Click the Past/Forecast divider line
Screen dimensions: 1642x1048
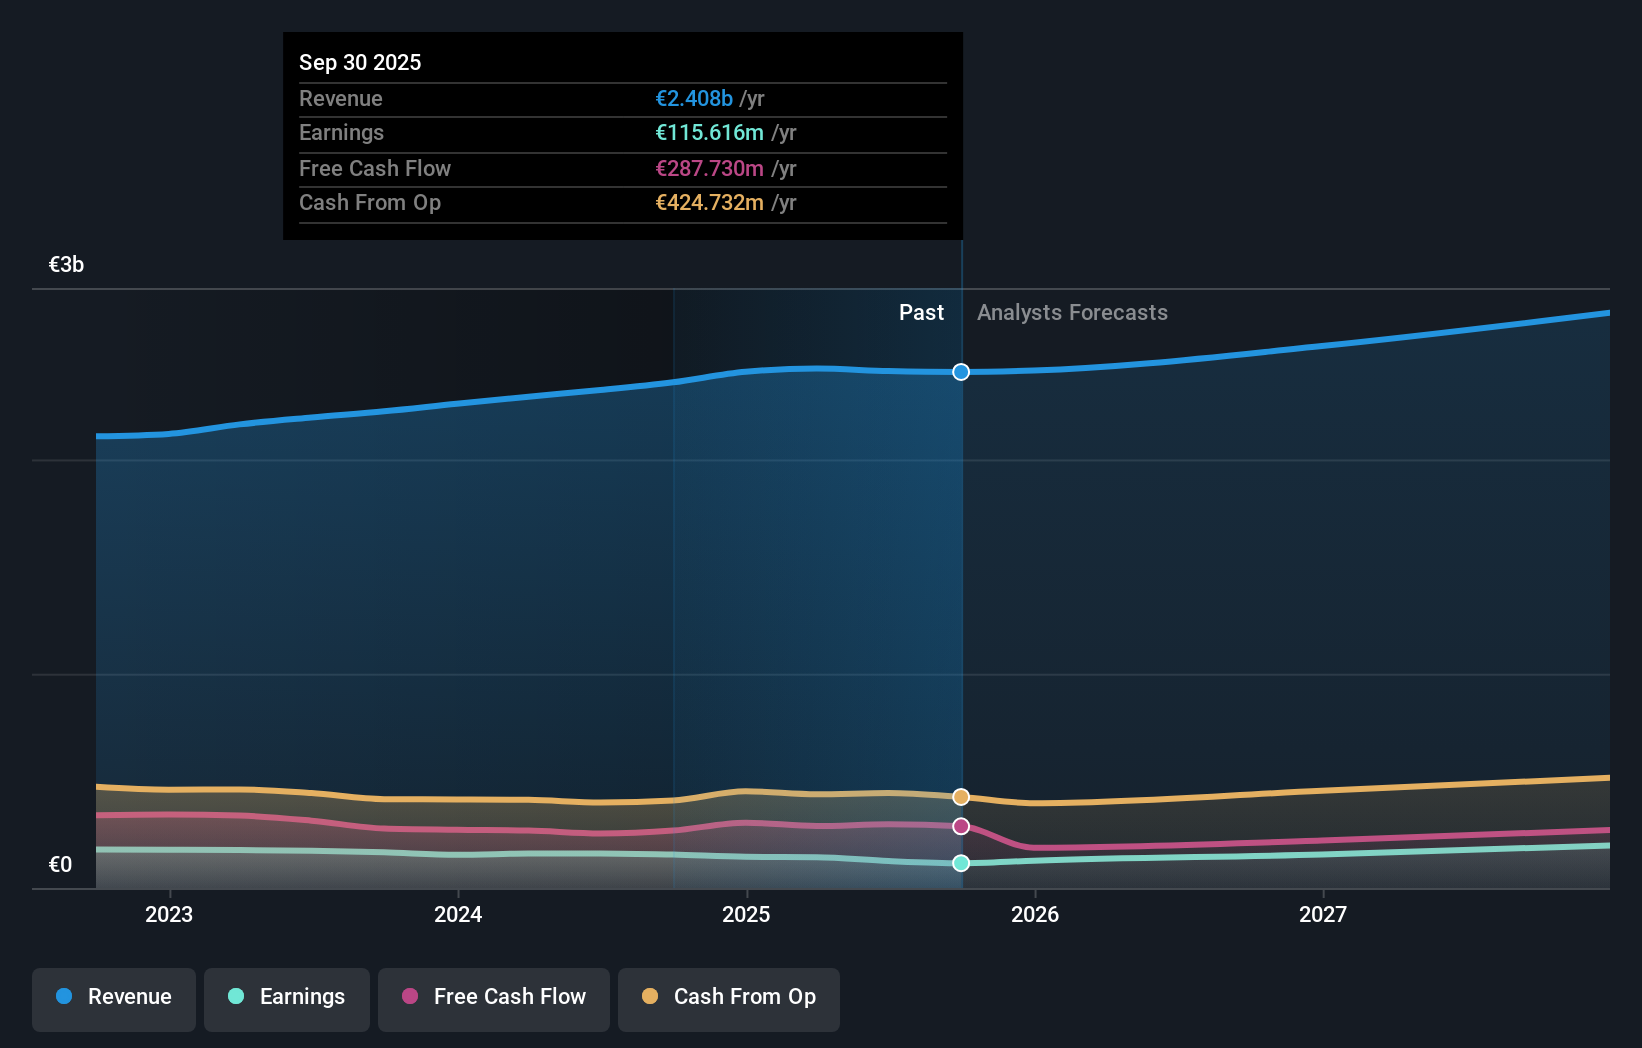(x=961, y=560)
